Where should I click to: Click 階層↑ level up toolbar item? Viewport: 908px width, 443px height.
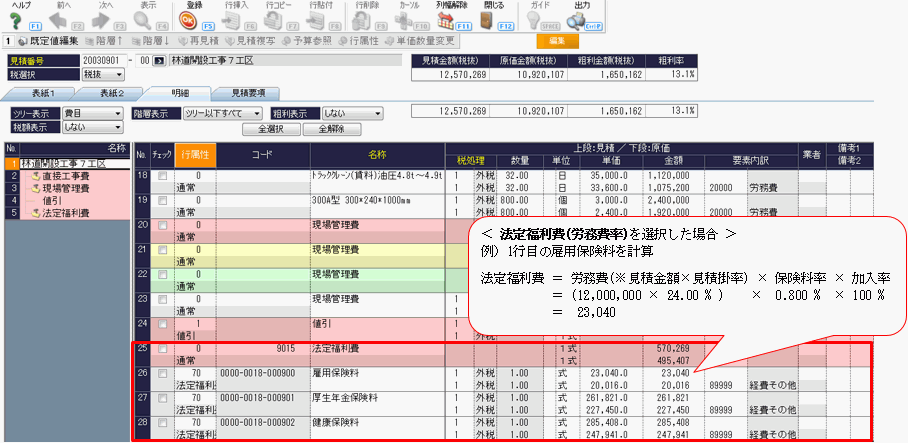click(x=104, y=41)
